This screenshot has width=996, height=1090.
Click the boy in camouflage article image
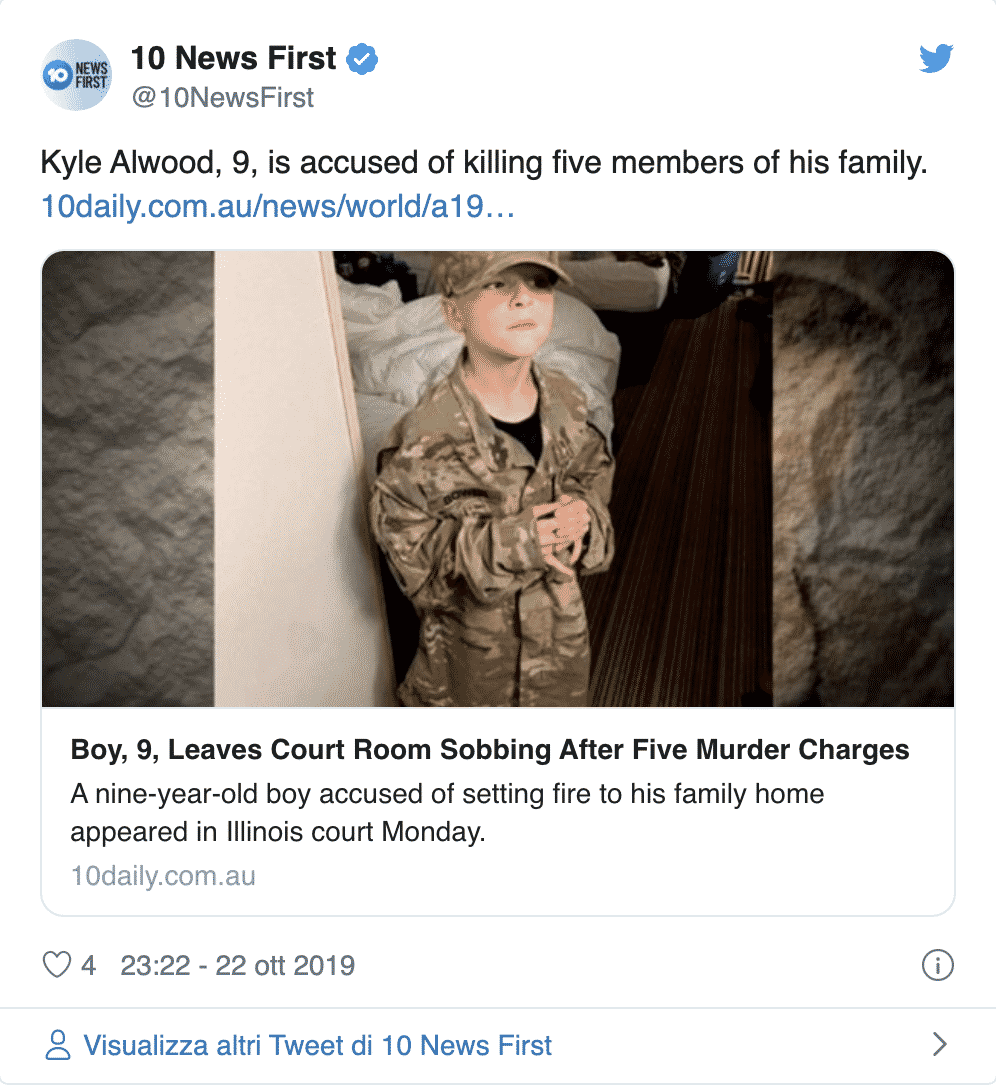[x=497, y=478]
